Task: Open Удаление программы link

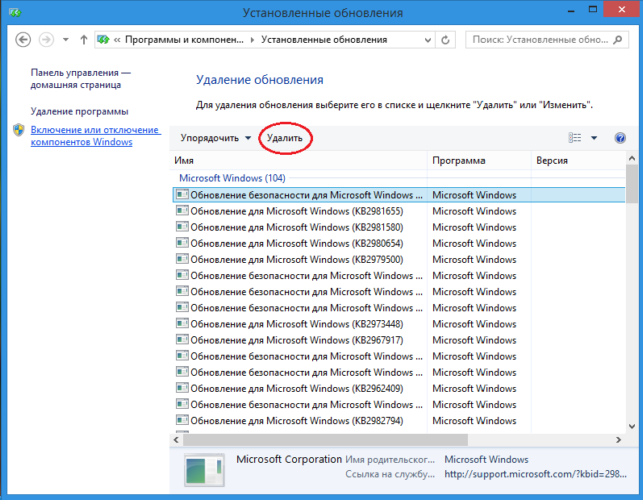Action: pyautogui.click(x=79, y=112)
